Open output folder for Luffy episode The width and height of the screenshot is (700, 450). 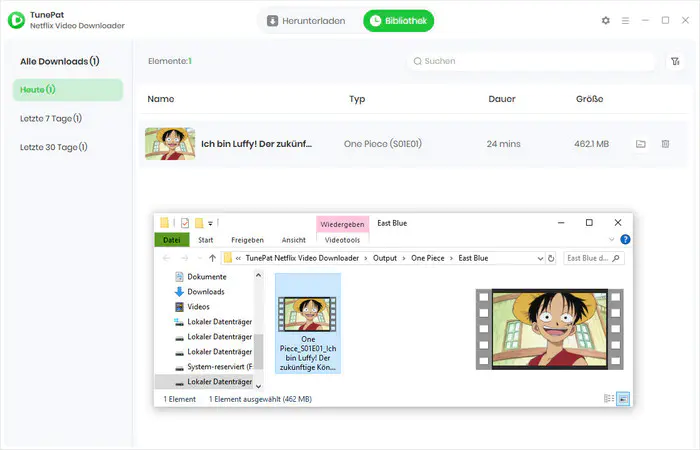tap(641, 144)
